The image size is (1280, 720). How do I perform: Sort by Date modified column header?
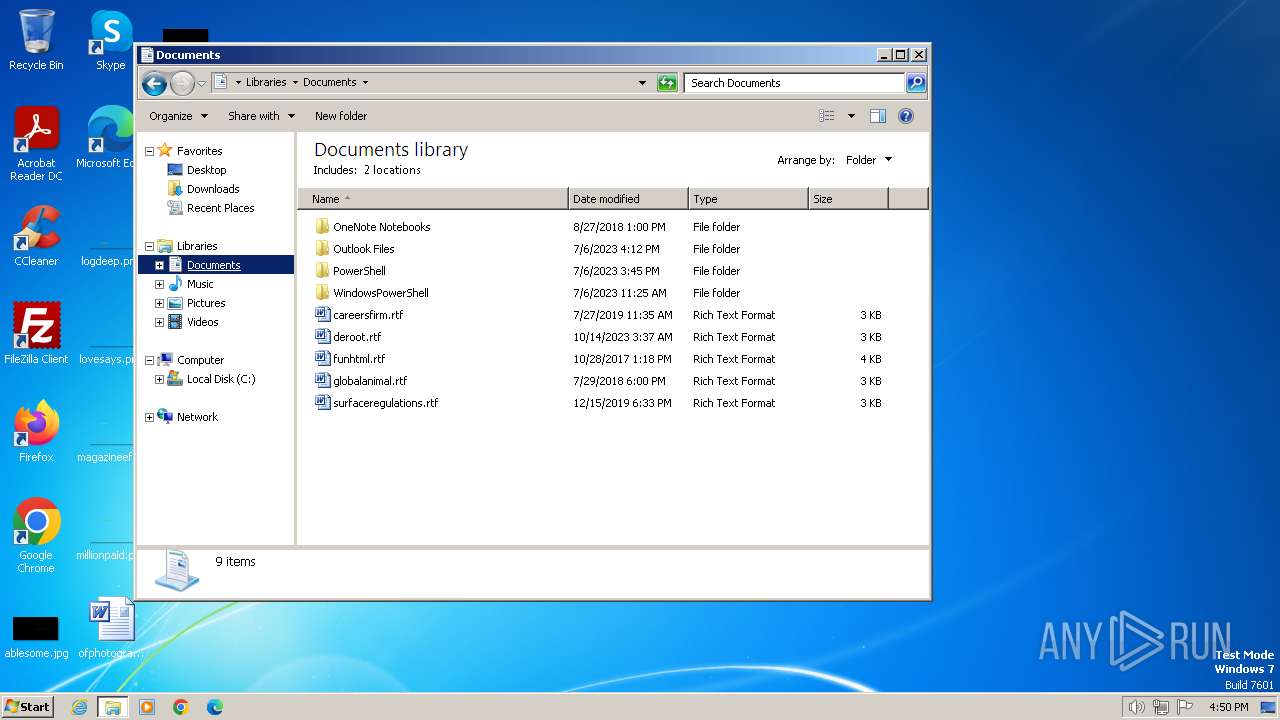628,199
